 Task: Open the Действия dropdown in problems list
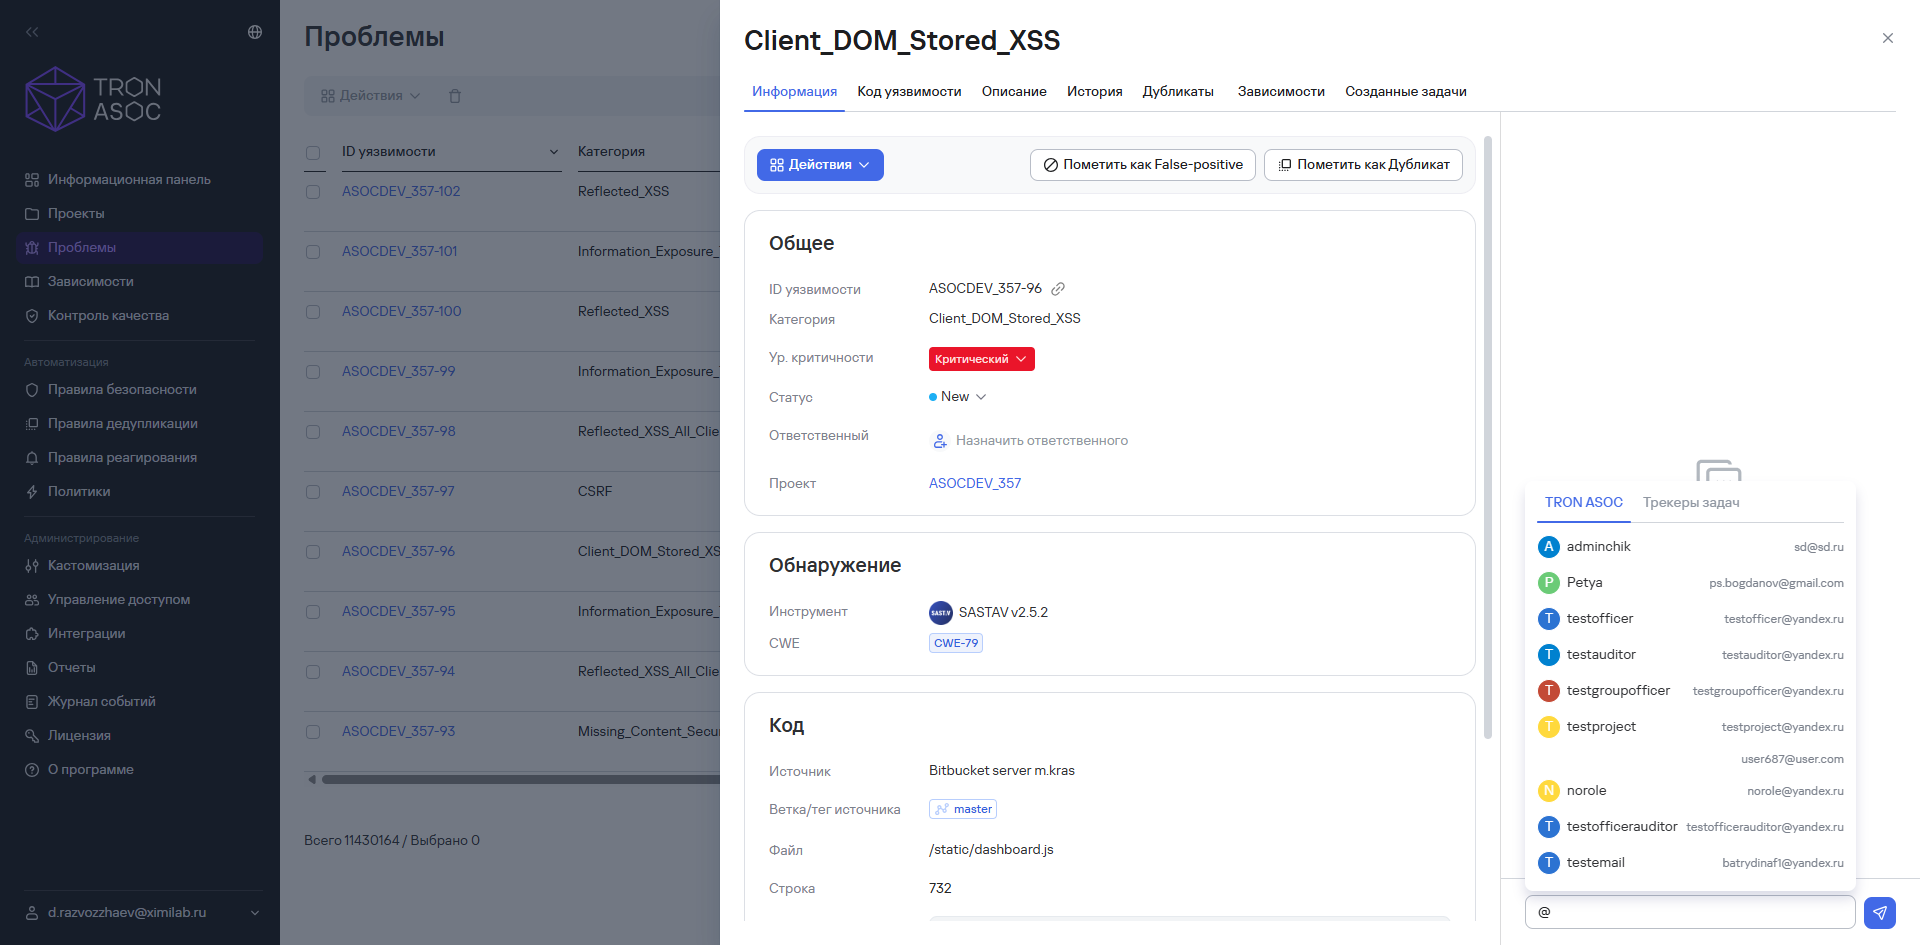pyautogui.click(x=370, y=96)
